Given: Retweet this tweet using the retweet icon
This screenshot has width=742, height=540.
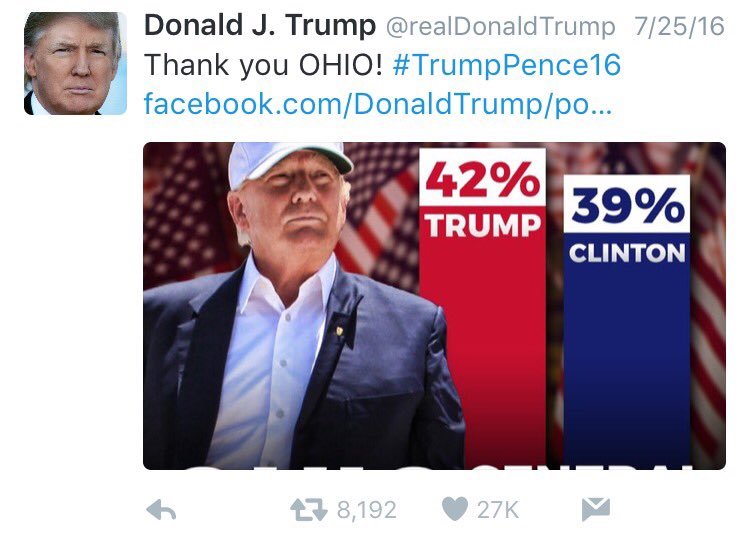Looking at the screenshot, I should click(x=309, y=510).
